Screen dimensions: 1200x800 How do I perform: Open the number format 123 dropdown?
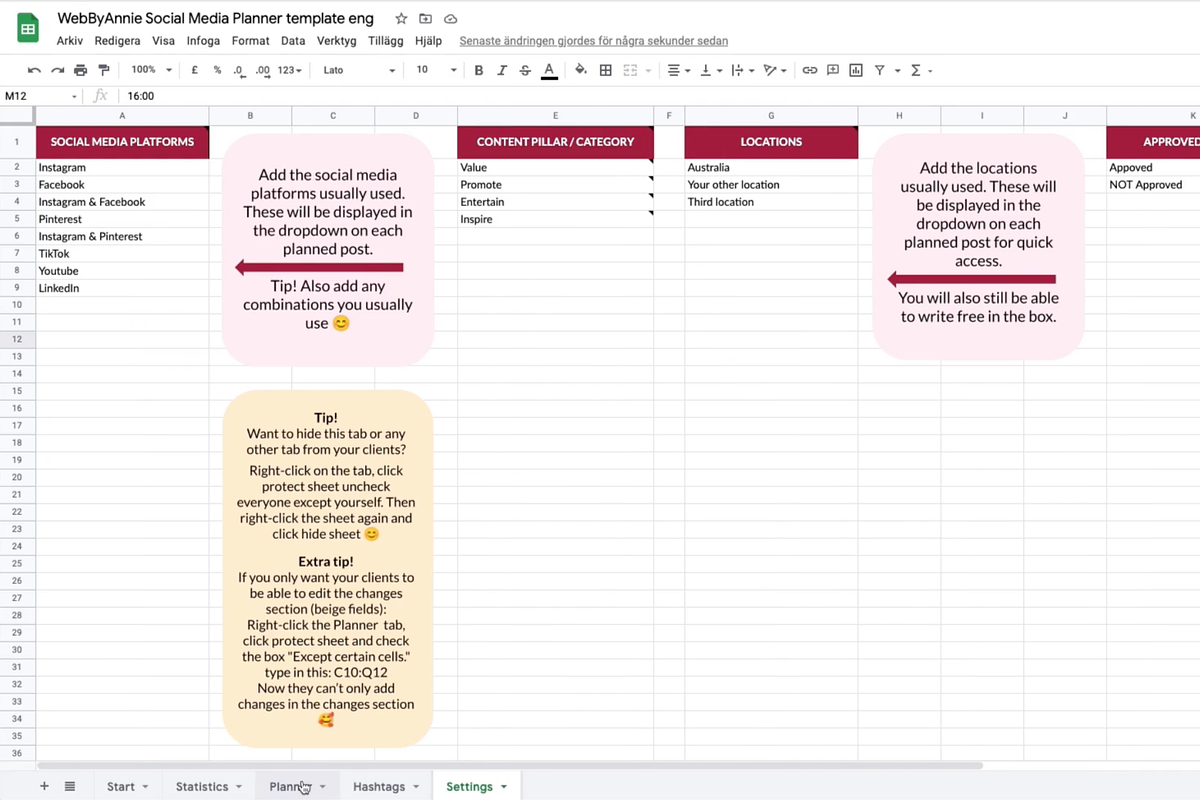pyautogui.click(x=291, y=70)
